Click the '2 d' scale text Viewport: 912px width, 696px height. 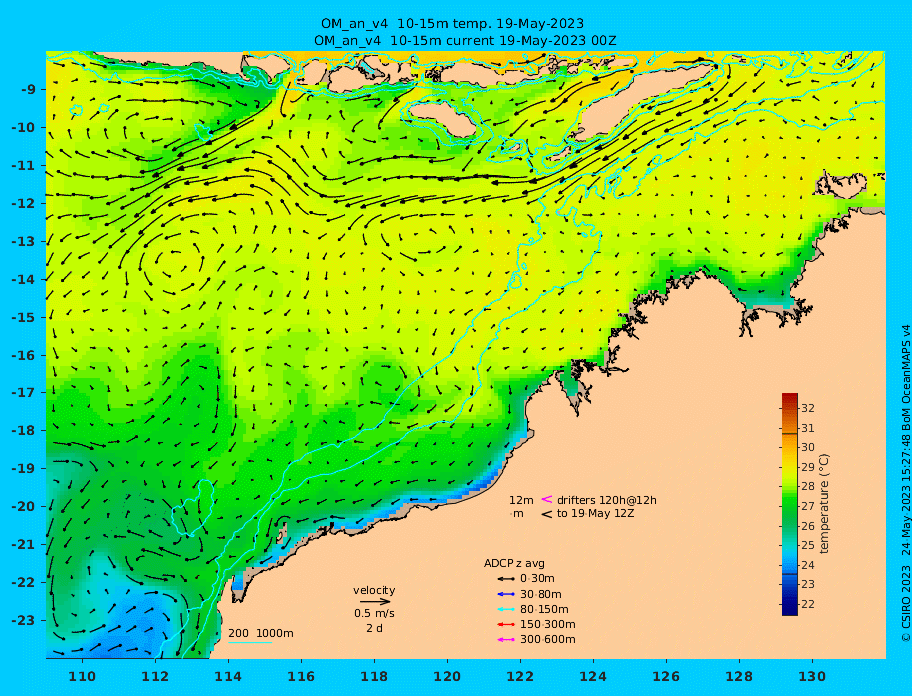coord(374,629)
